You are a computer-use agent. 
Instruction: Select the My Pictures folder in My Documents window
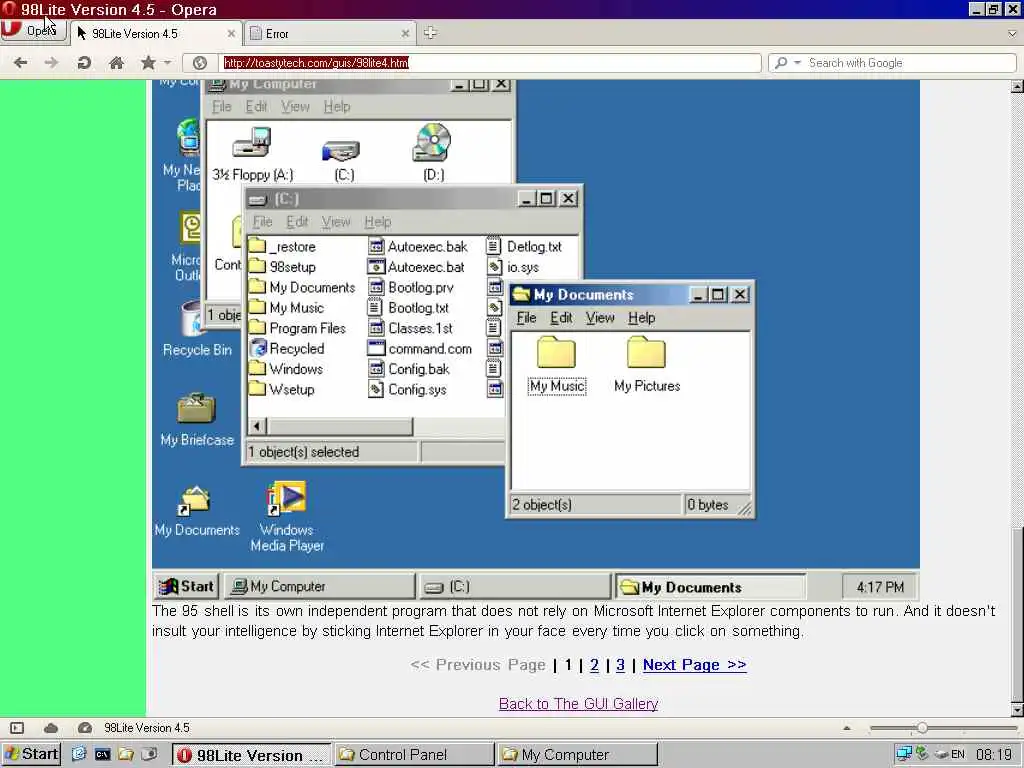click(647, 365)
